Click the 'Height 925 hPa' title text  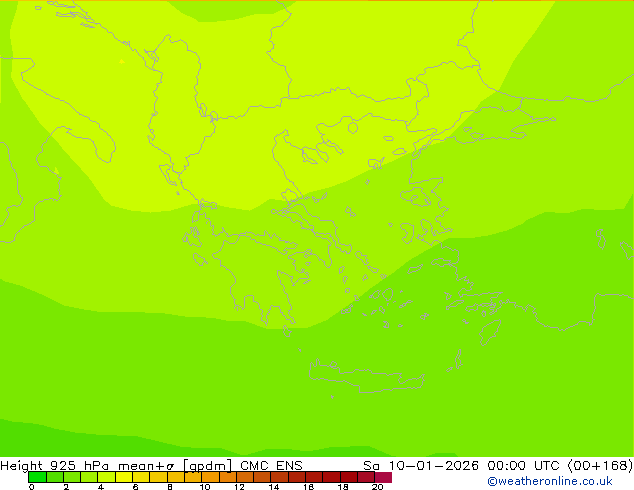click(55, 466)
